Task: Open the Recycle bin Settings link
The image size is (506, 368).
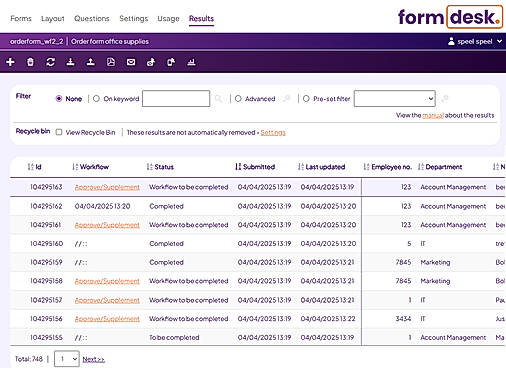Action: point(273,132)
